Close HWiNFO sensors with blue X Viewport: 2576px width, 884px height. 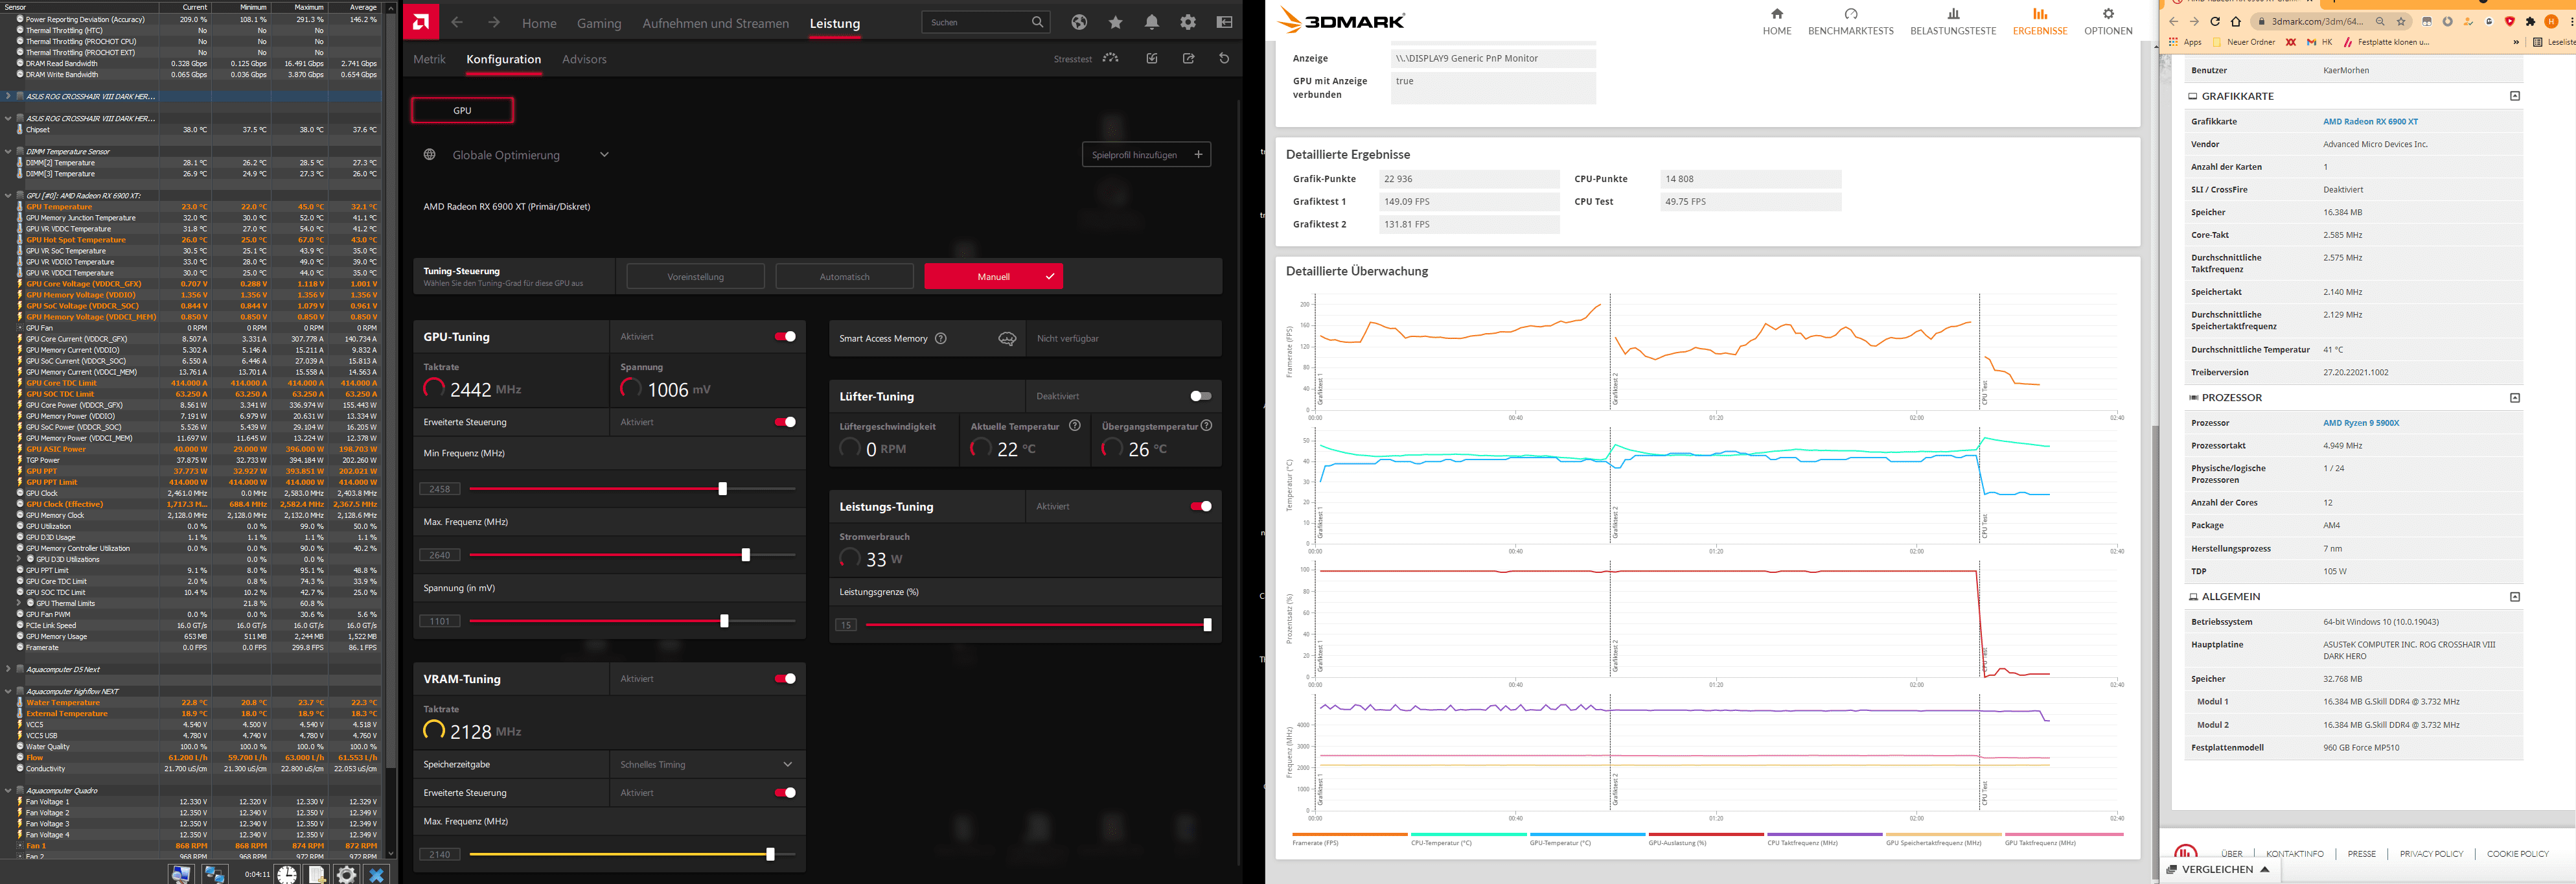(376, 874)
